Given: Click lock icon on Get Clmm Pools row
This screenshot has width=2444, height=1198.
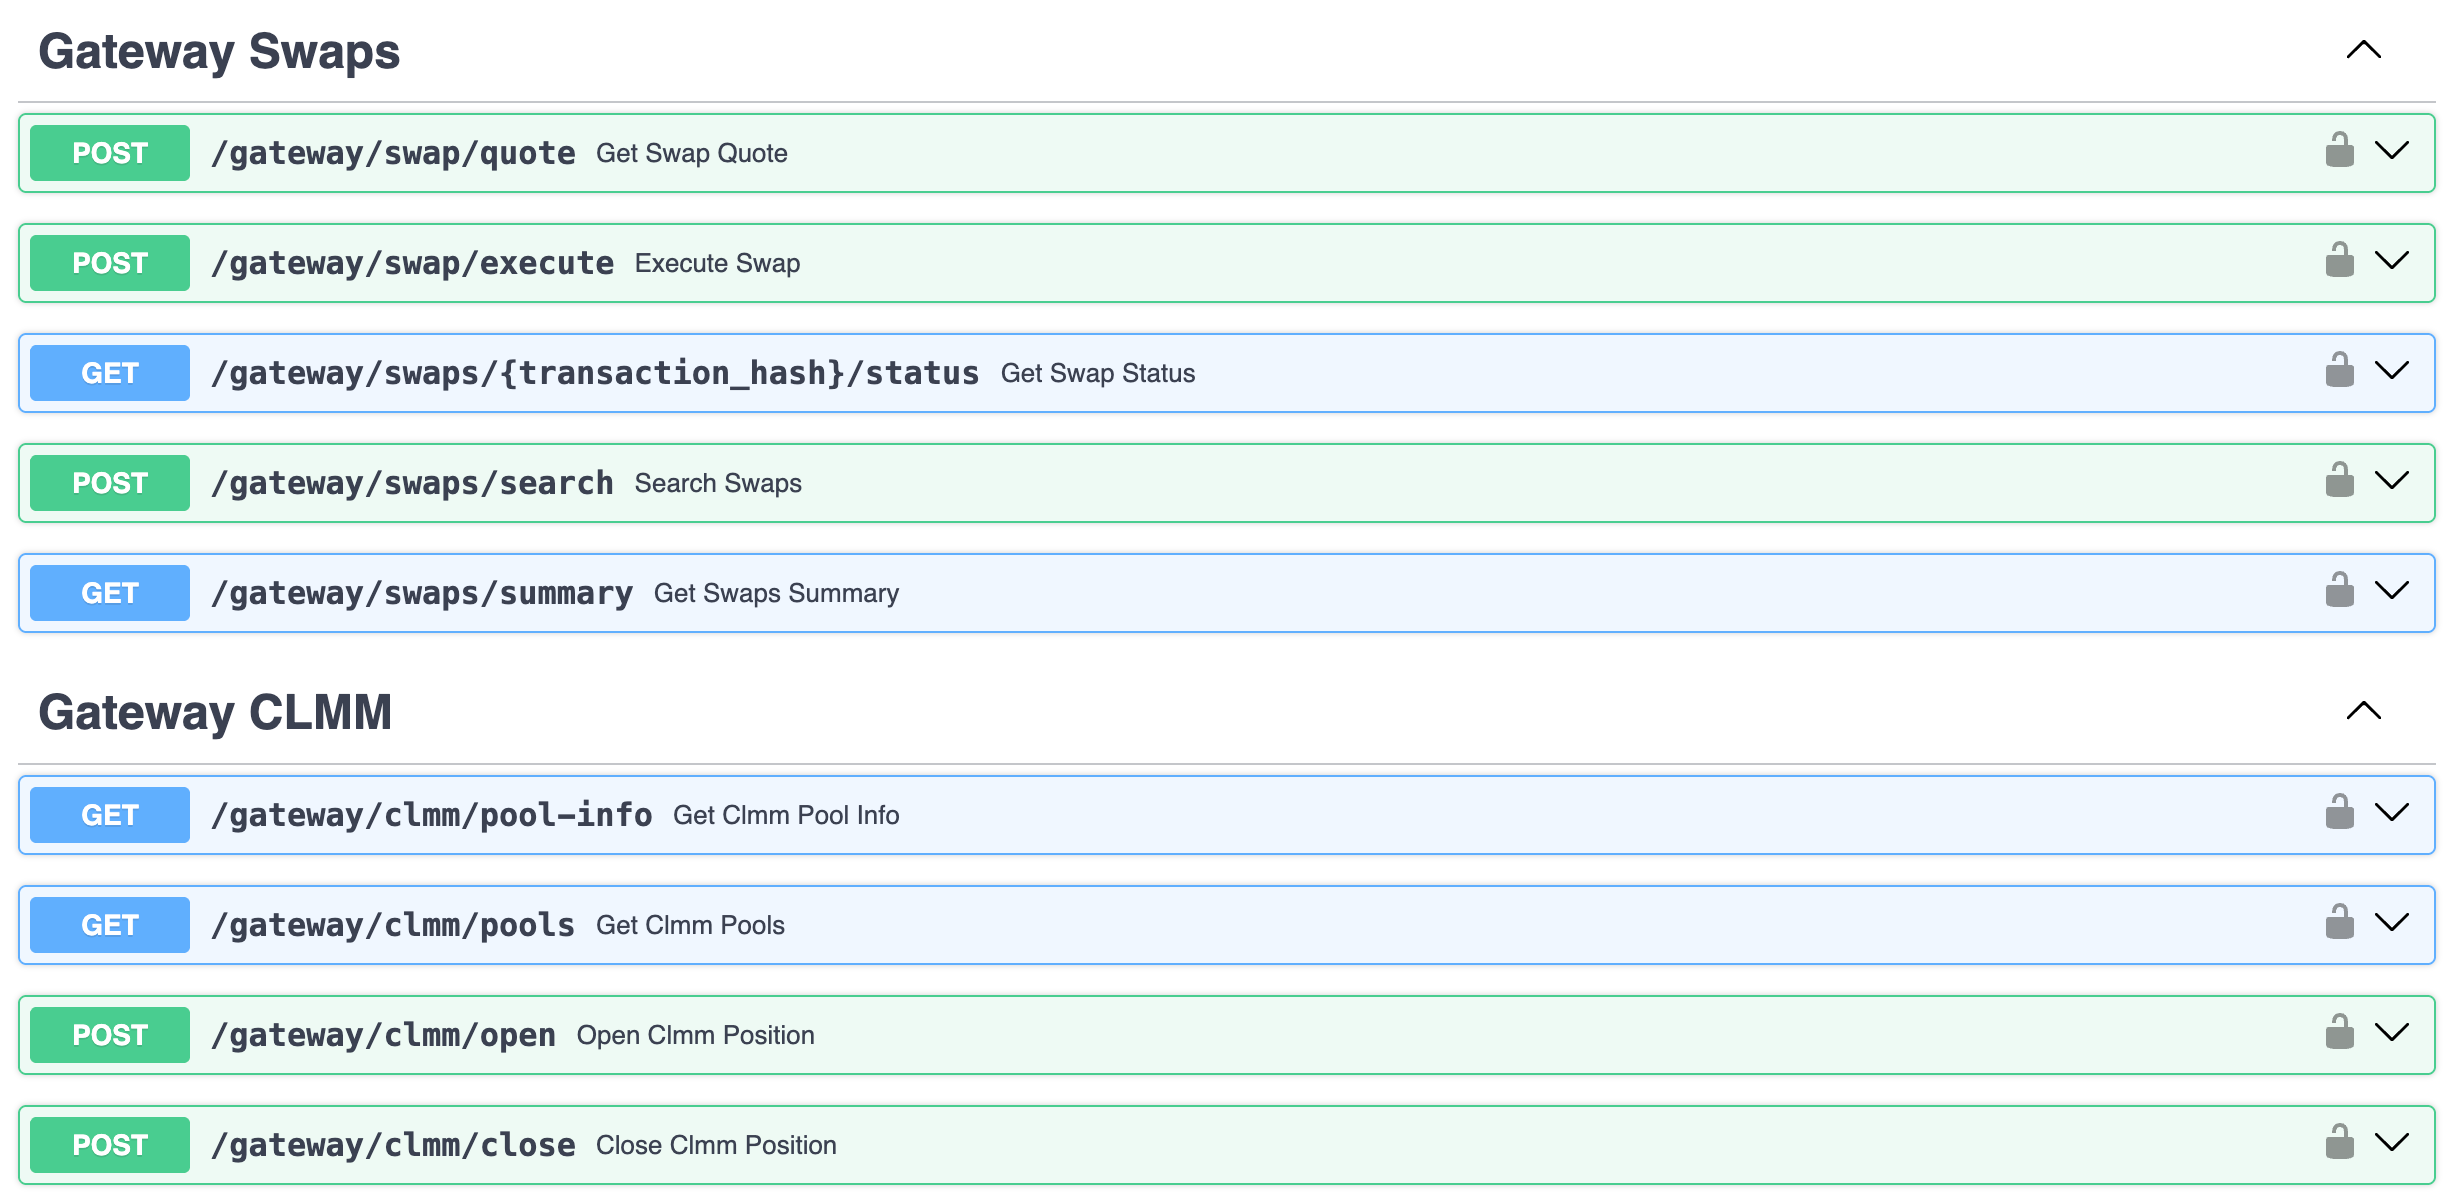Looking at the screenshot, I should point(2339,923).
